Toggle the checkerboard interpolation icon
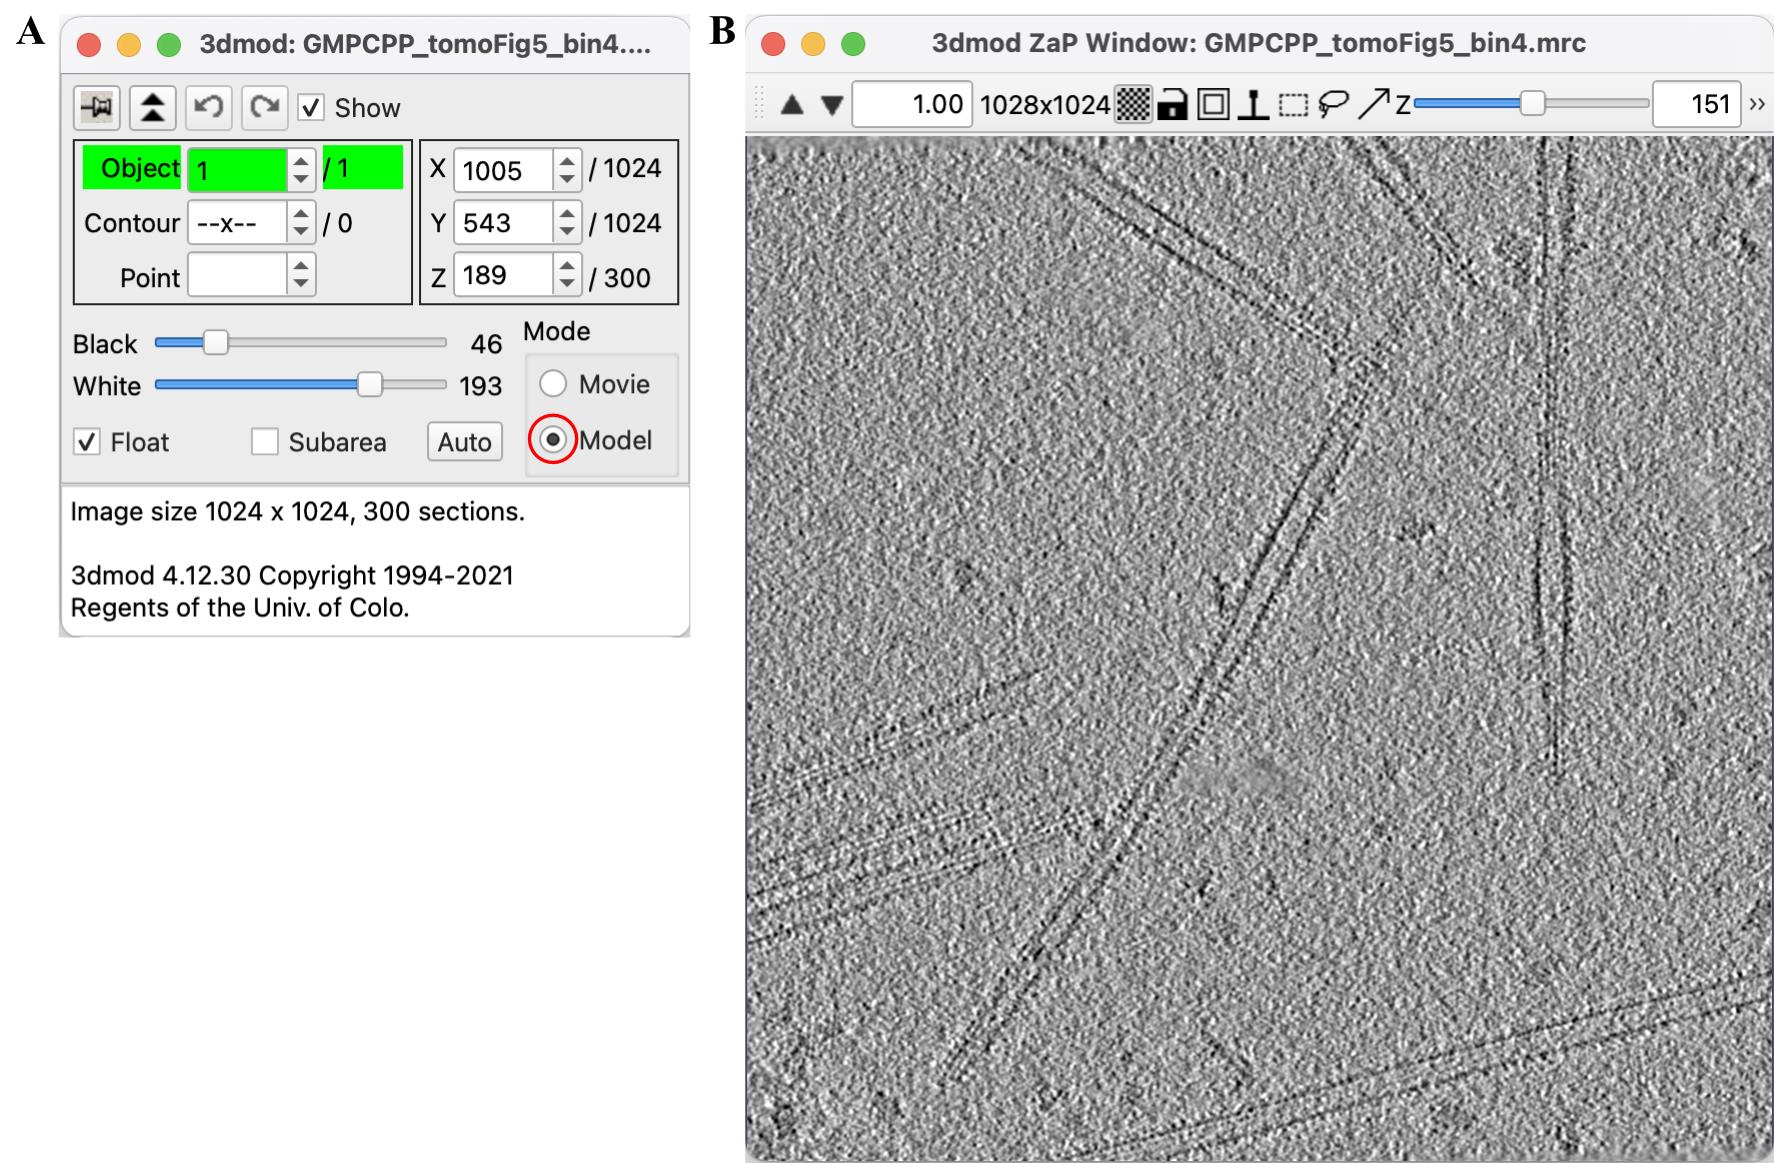Viewport: 1774px width, 1163px height. [x=1133, y=104]
